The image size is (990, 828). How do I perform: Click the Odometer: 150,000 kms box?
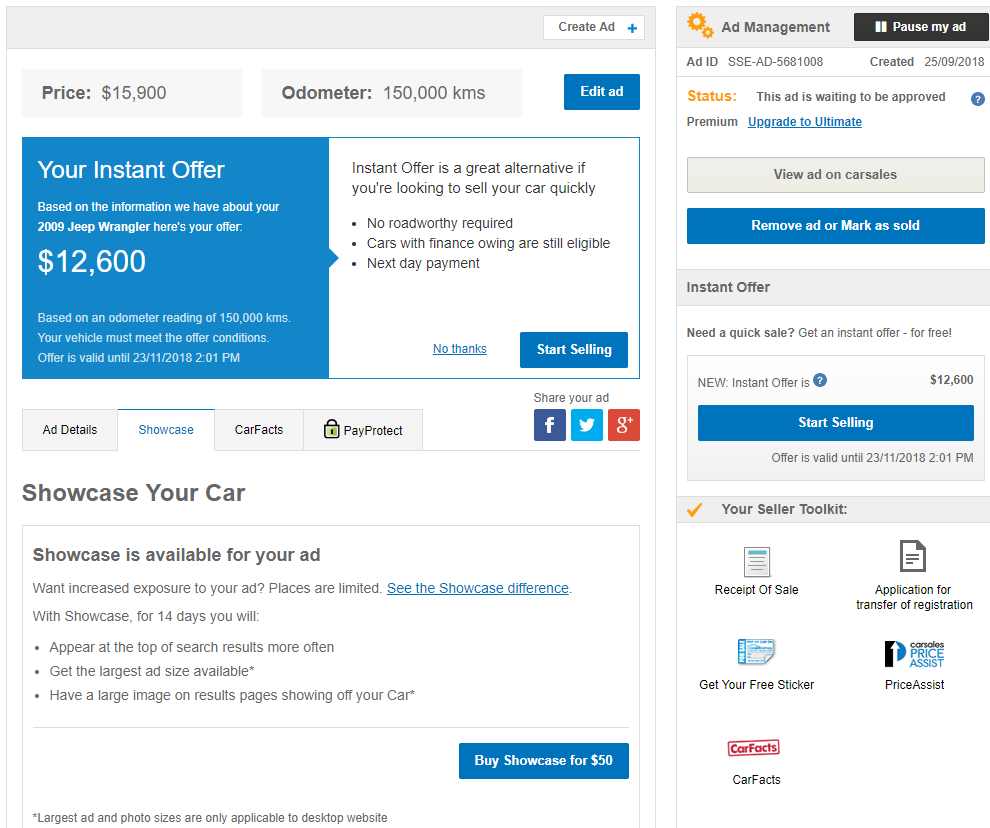point(391,93)
